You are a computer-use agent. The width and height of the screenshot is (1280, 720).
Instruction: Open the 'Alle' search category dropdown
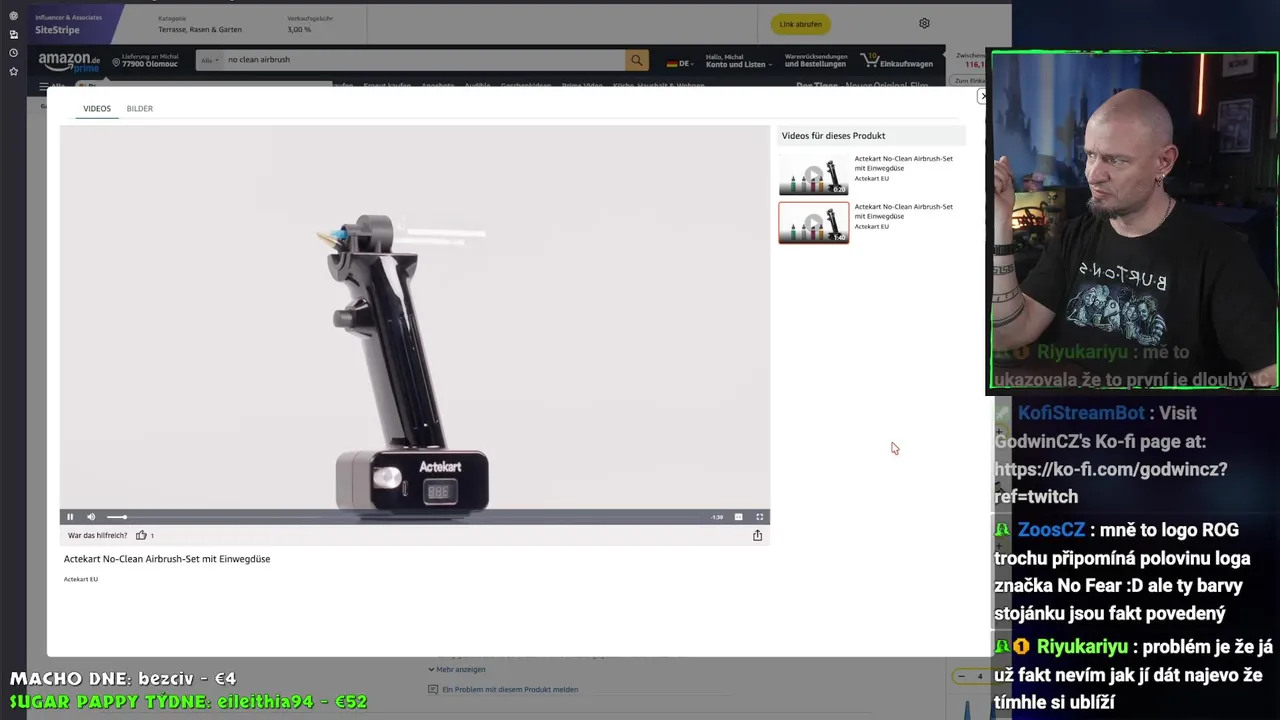pyautogui.click(x=210, y=60)
